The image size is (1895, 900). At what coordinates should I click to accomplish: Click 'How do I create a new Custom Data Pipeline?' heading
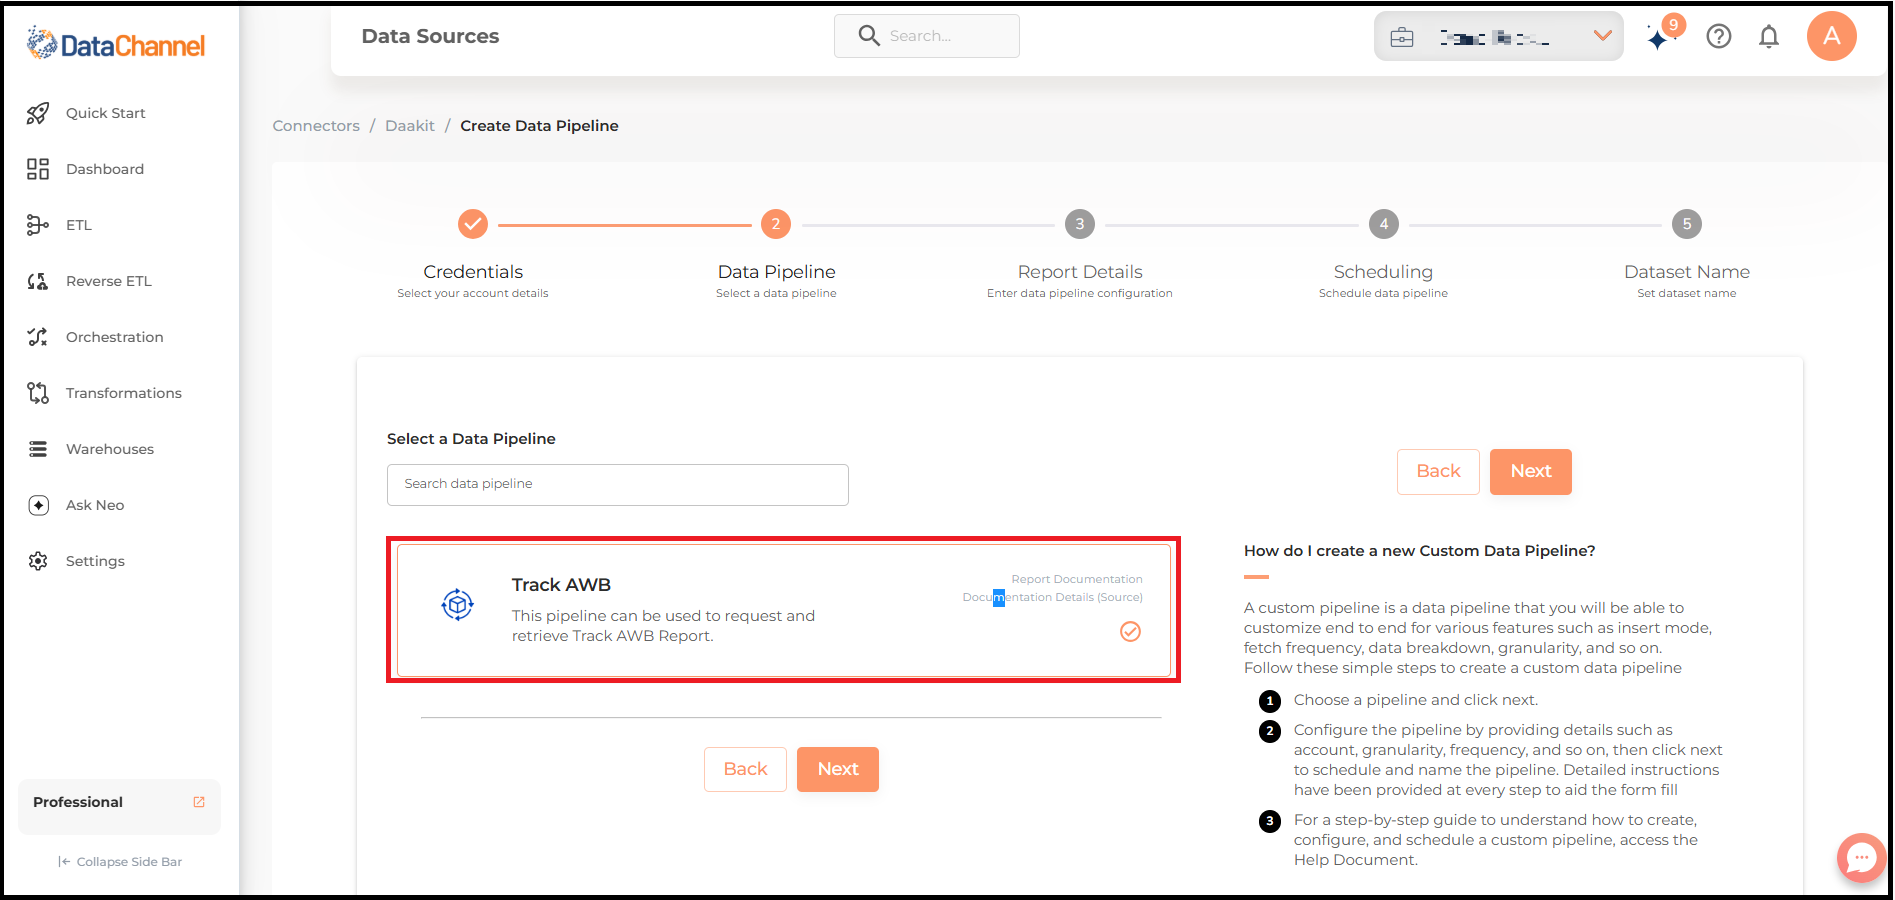(x=1419, y=551)
